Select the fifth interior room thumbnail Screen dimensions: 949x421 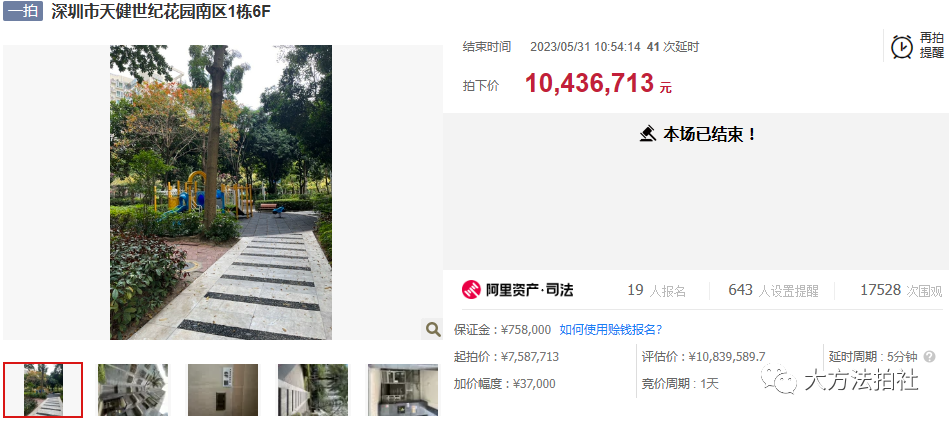(403, 390)
